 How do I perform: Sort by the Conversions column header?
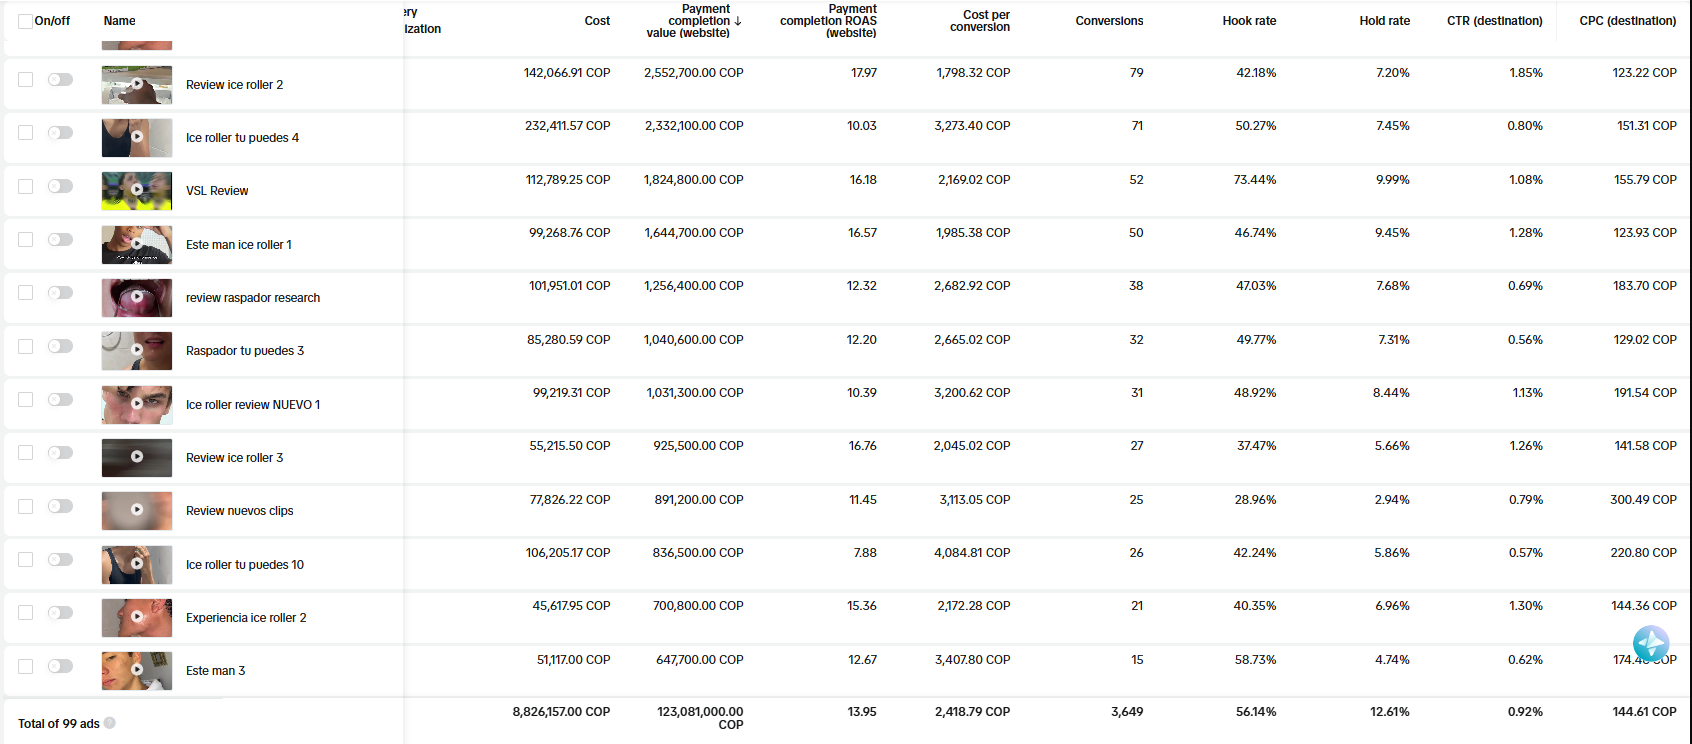pyautogui.click(x=1109, y=21)
